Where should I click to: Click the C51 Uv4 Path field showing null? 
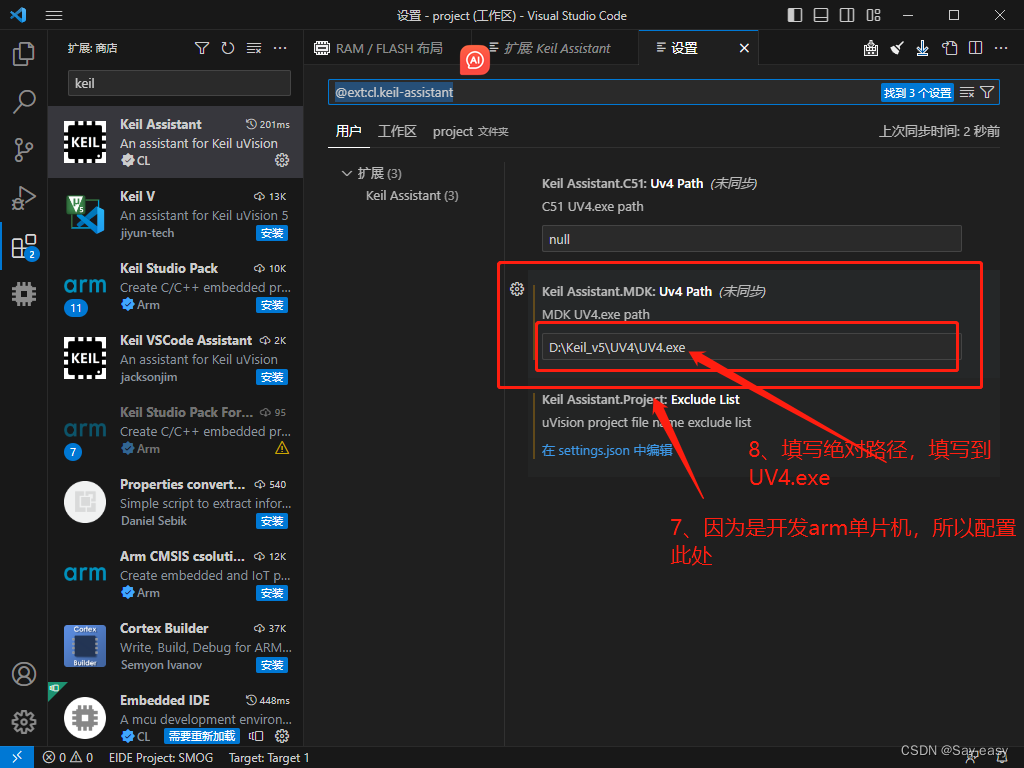click(x=751, y=239)
